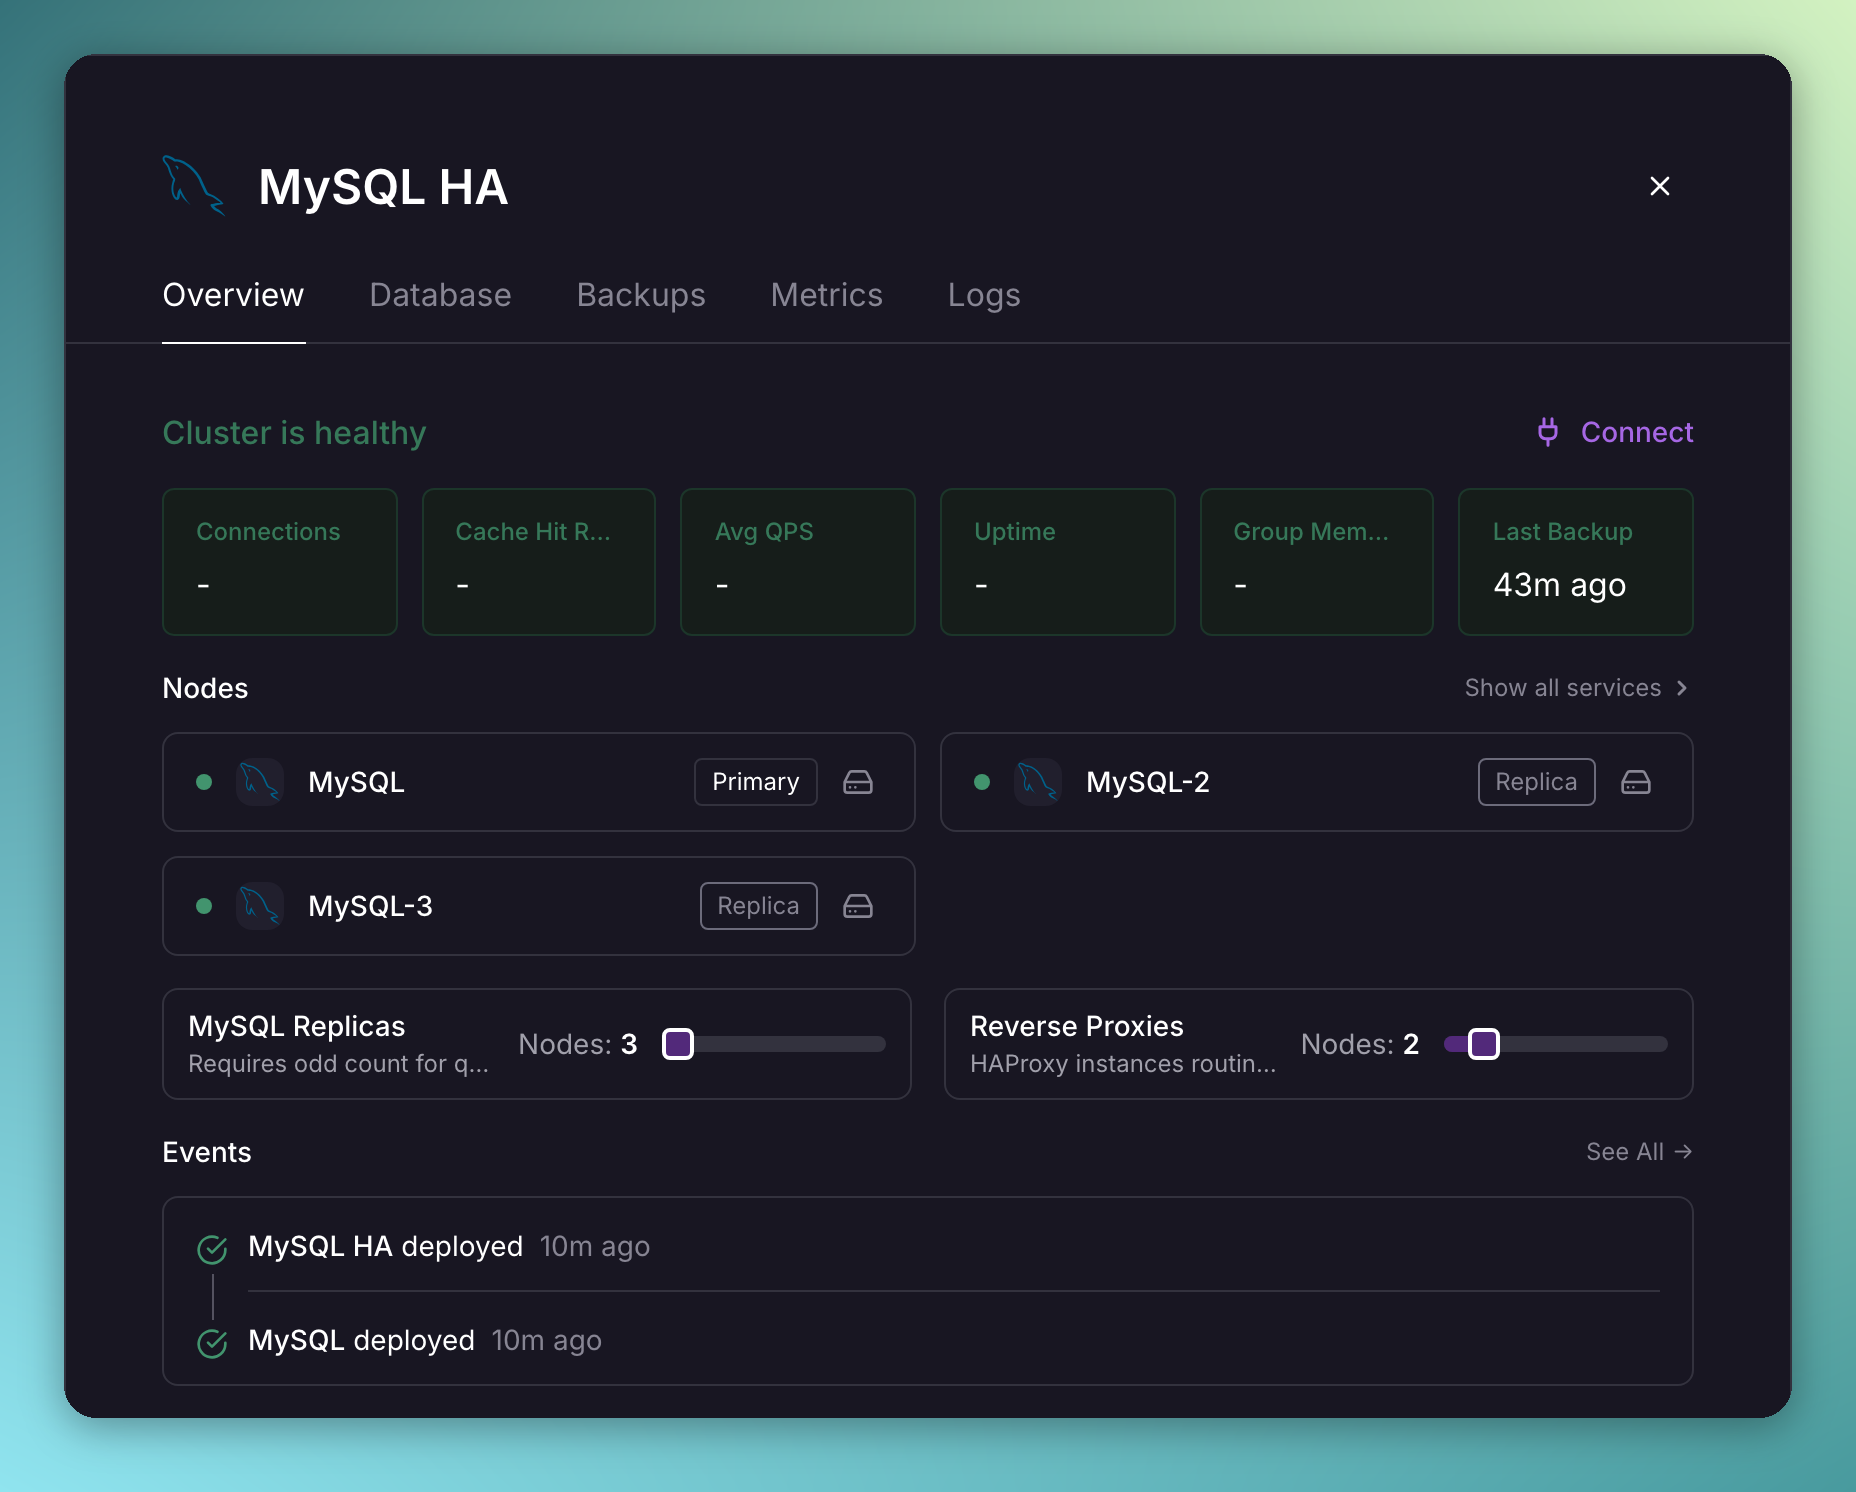Select the MySQL deployed event text
Screen dimensions: 1856x1492
(x=361, y=1341)
